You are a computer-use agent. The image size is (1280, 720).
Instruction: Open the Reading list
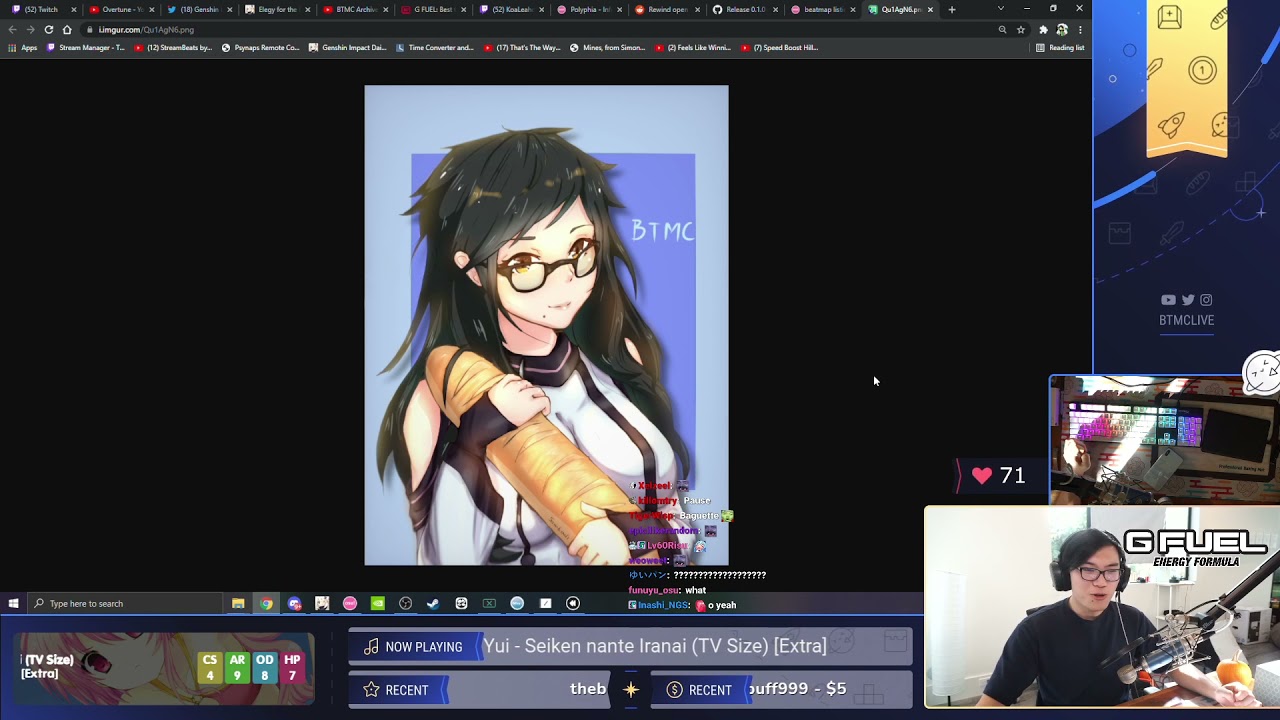coord(1060,48)
